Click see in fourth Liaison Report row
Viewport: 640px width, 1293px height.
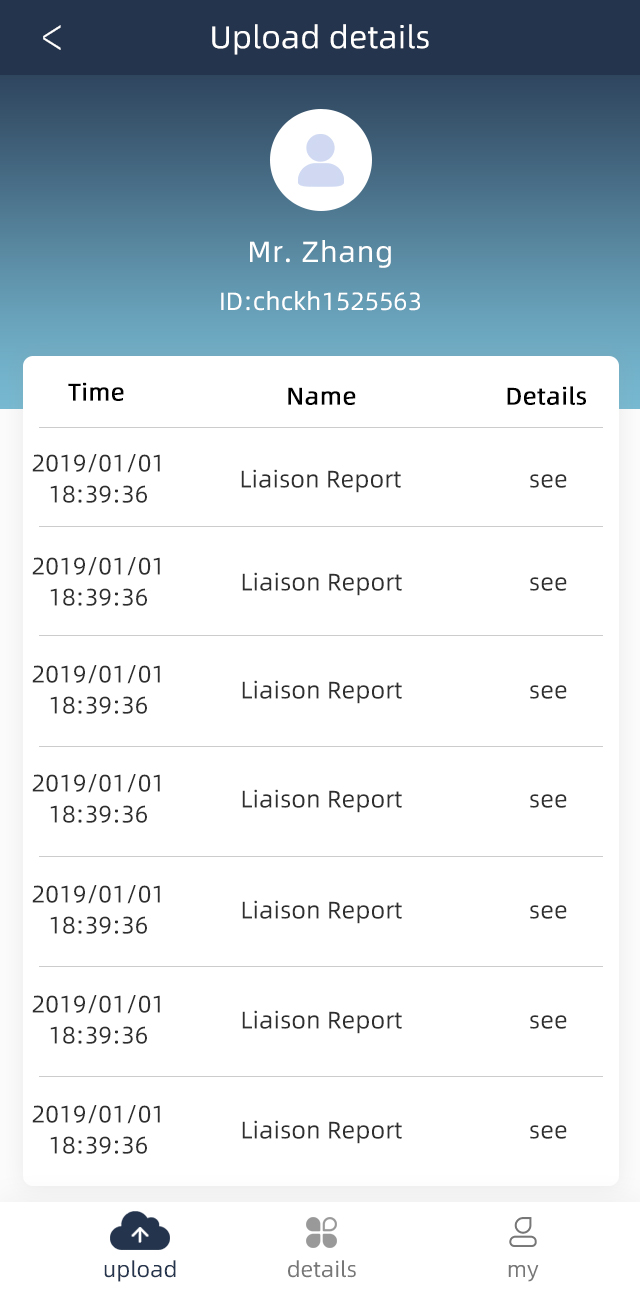tap(548, 799)
